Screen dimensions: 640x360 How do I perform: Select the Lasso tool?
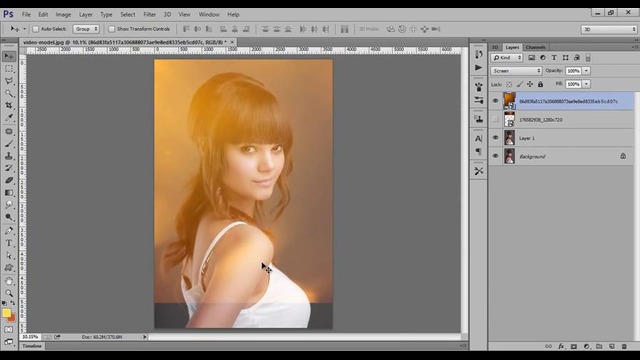pyautogui.click(x=9, y=81)
